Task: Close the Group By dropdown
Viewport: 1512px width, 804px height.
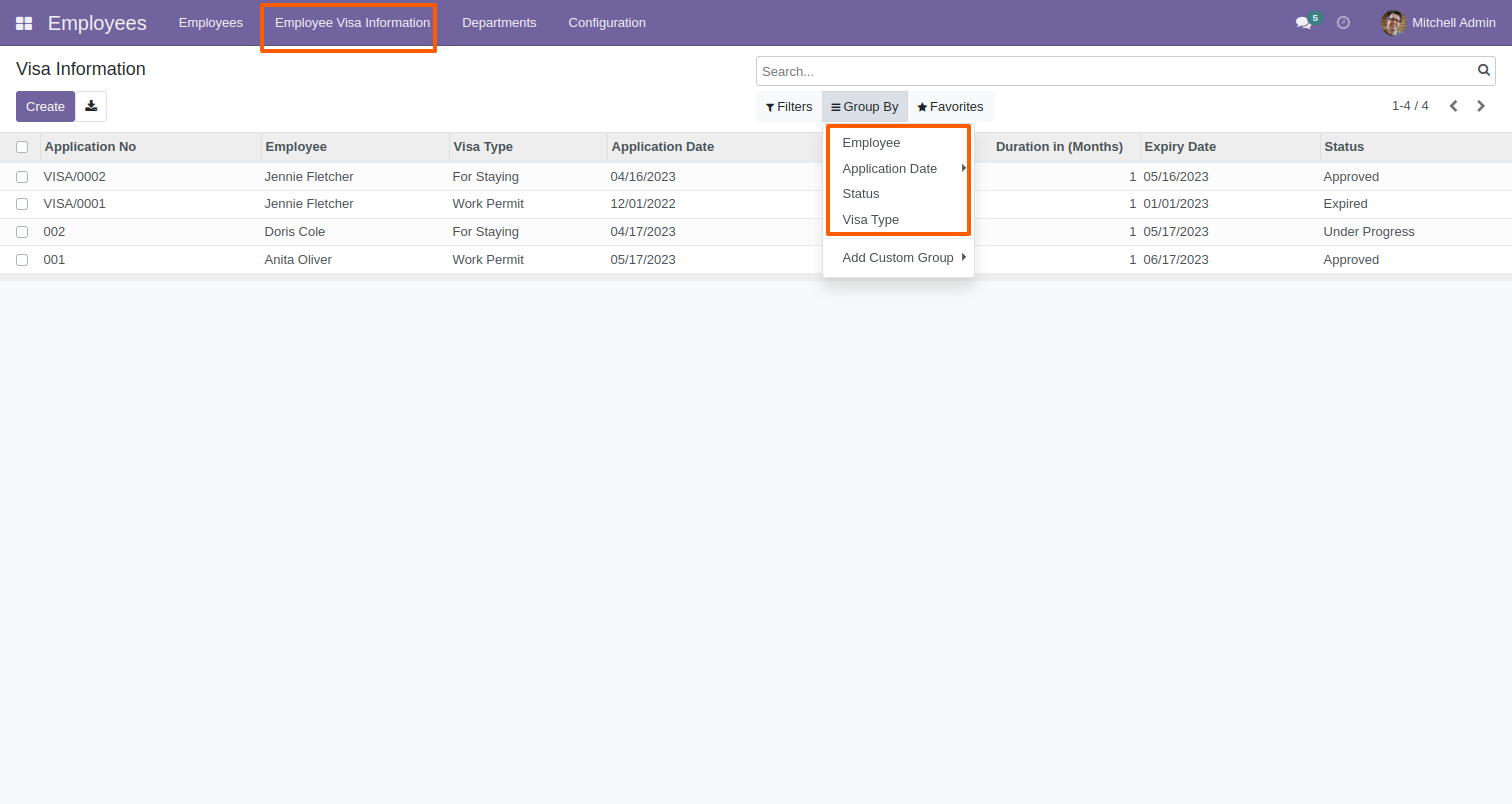Action: (865, 107)
